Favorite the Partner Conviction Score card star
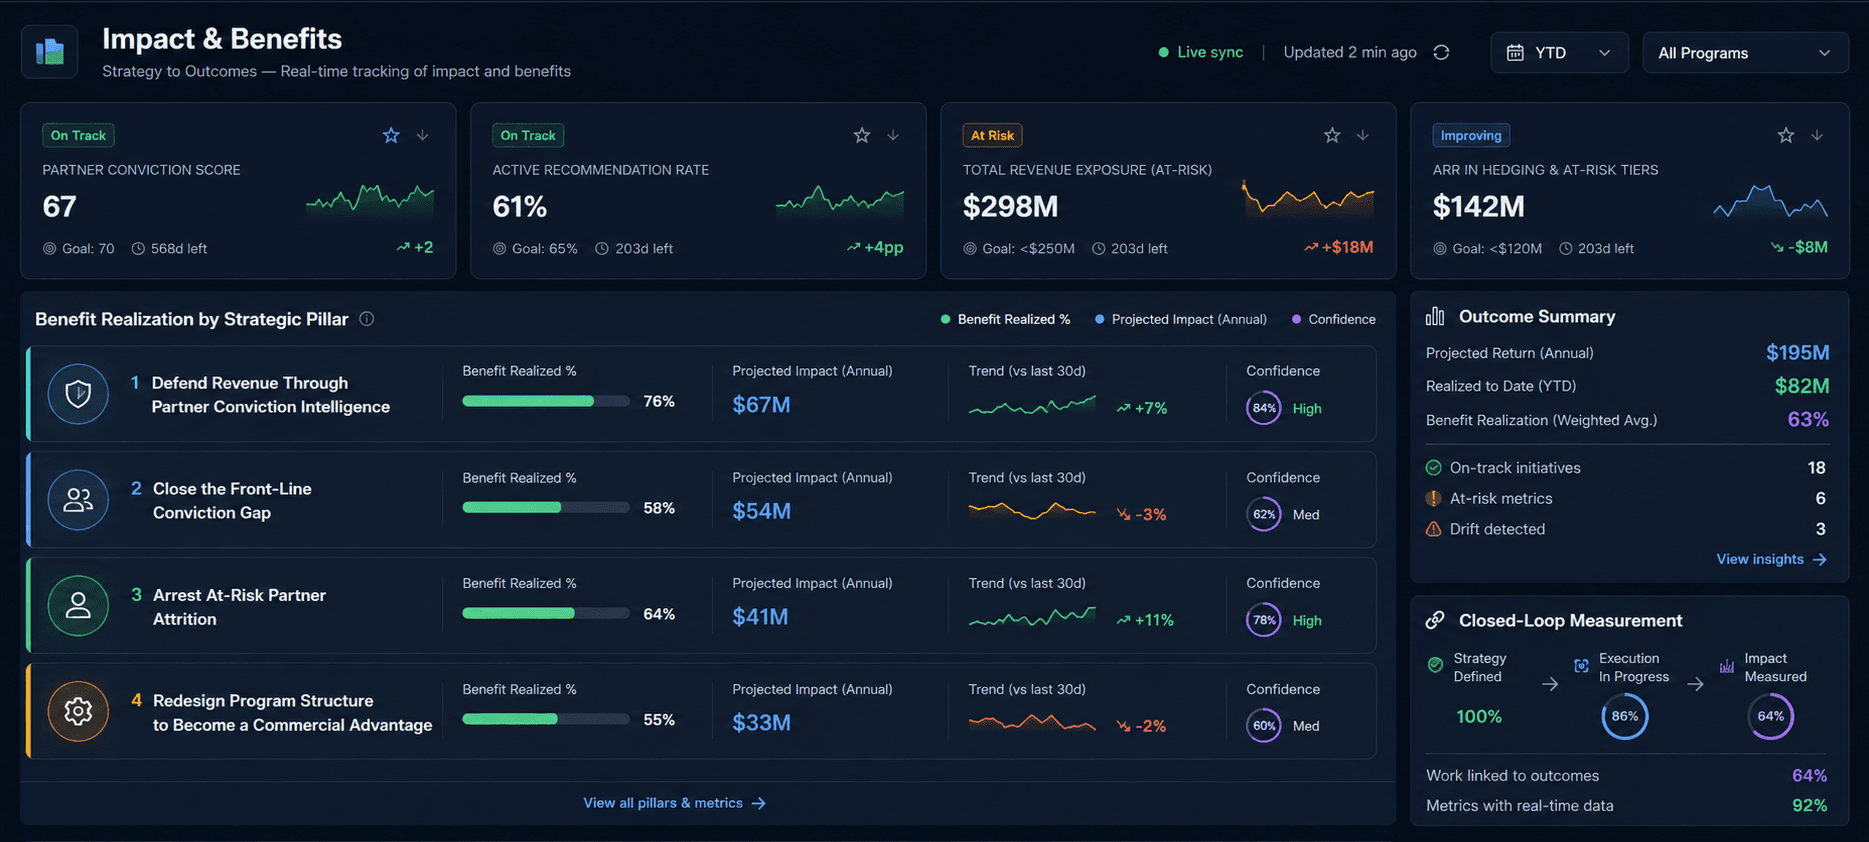This screenshot has width=1869, height=842. pos(391,135)
